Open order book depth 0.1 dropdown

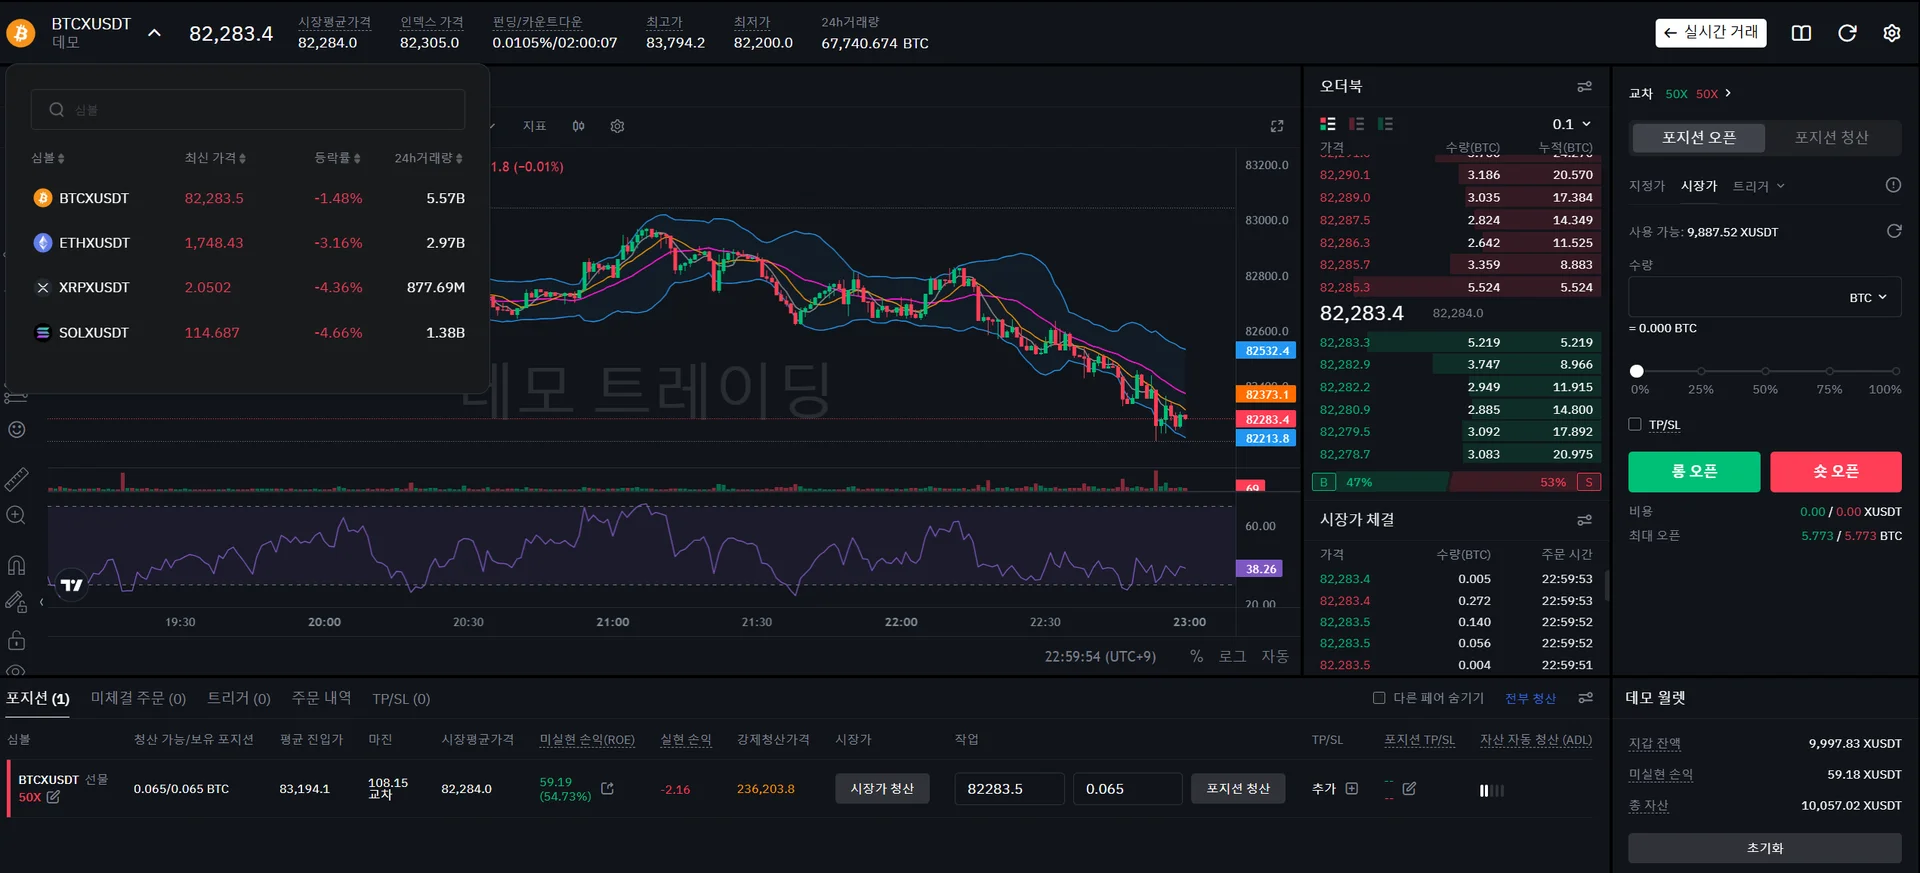click(1571, 124)
